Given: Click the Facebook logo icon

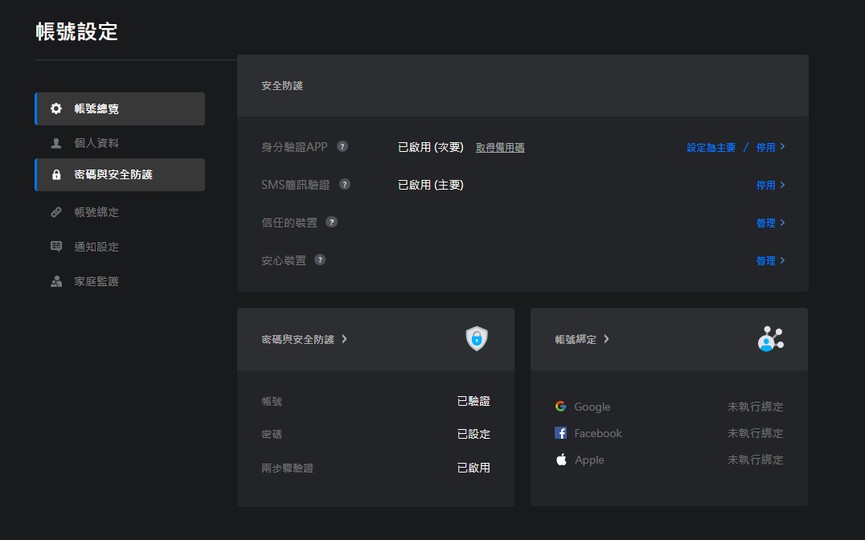Looking at the screenshot, I should tap(560, 433).
